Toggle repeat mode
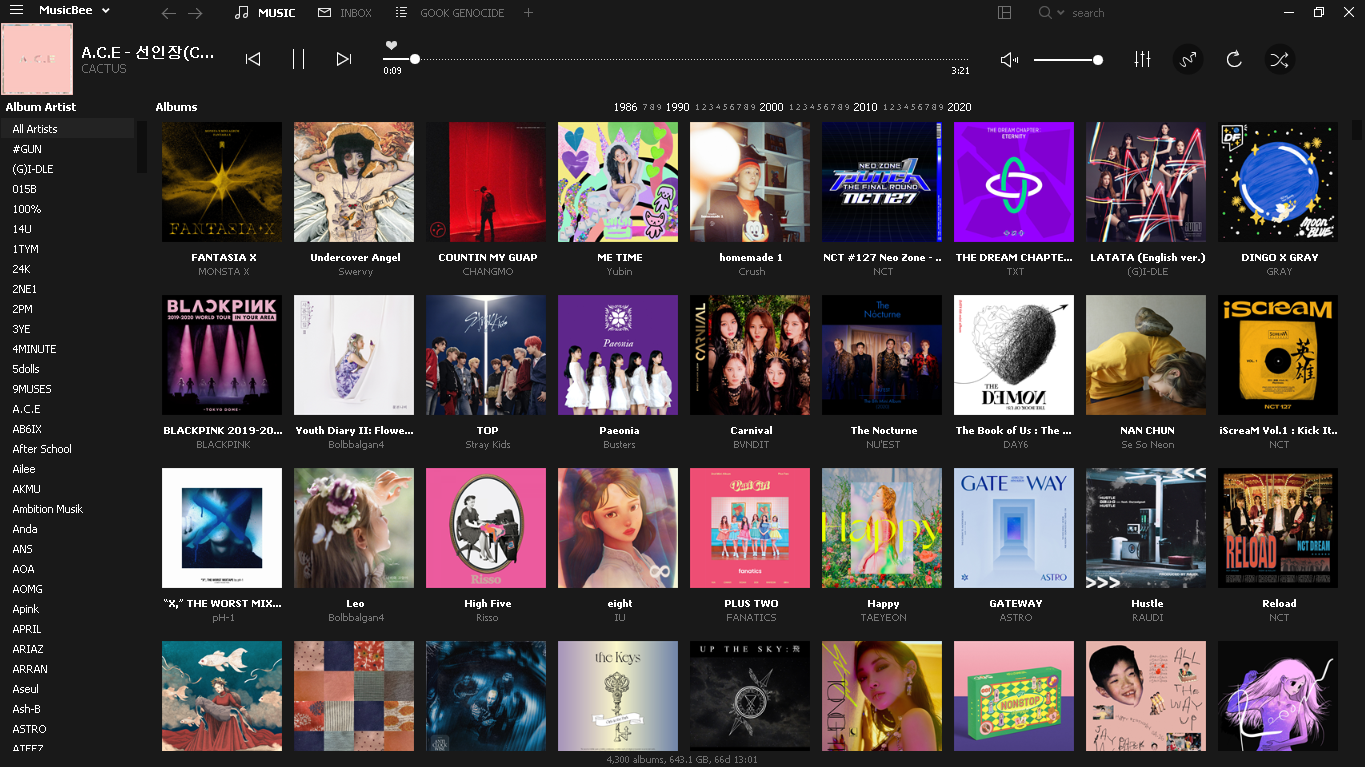The width and height of the screenshot is (1365, 767). pyautogui.click(x=1234, y=59)
